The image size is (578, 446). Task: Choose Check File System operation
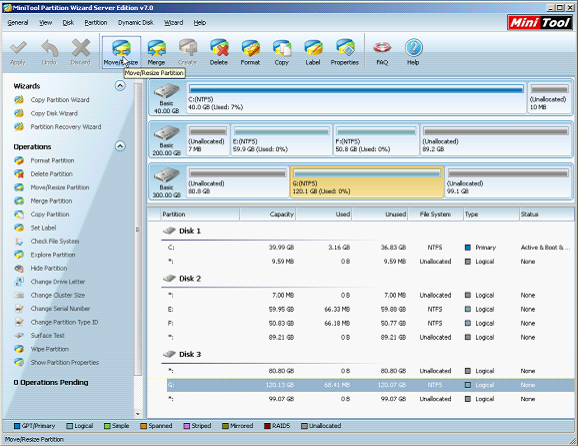(x=55, y=241)
